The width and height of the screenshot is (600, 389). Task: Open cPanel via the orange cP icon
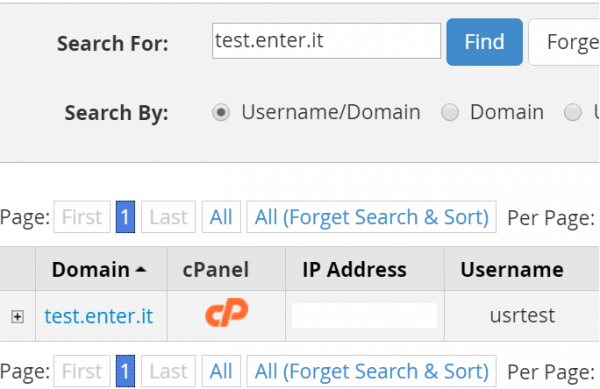point(227,312)
